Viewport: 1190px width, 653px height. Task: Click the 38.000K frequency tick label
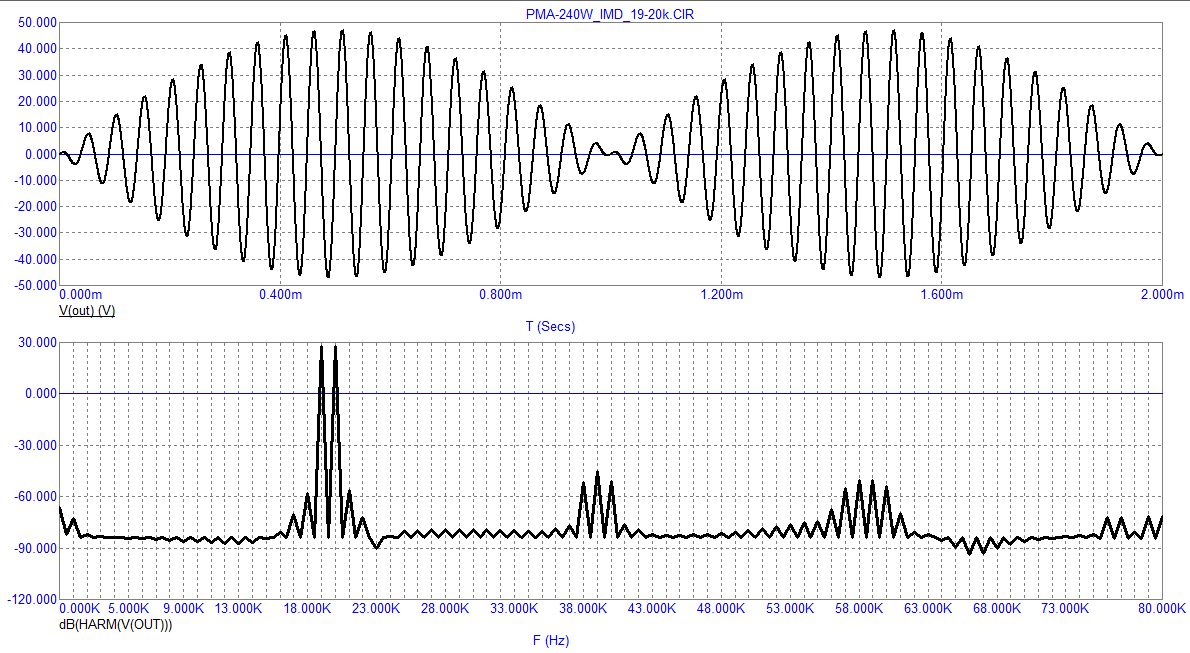tap(583, 609)
